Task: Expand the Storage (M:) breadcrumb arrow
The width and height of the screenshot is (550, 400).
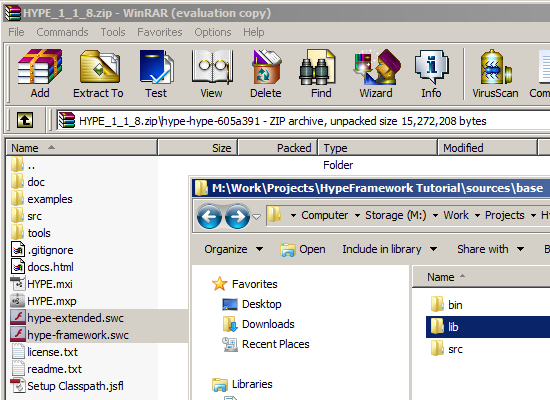Action: [435, 215]
